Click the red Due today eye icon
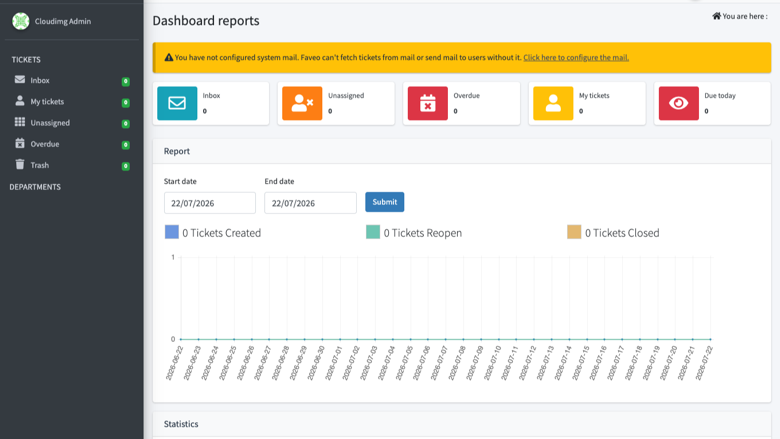The height and width of the screenshot is (439, 780). (x=679, y=103)
